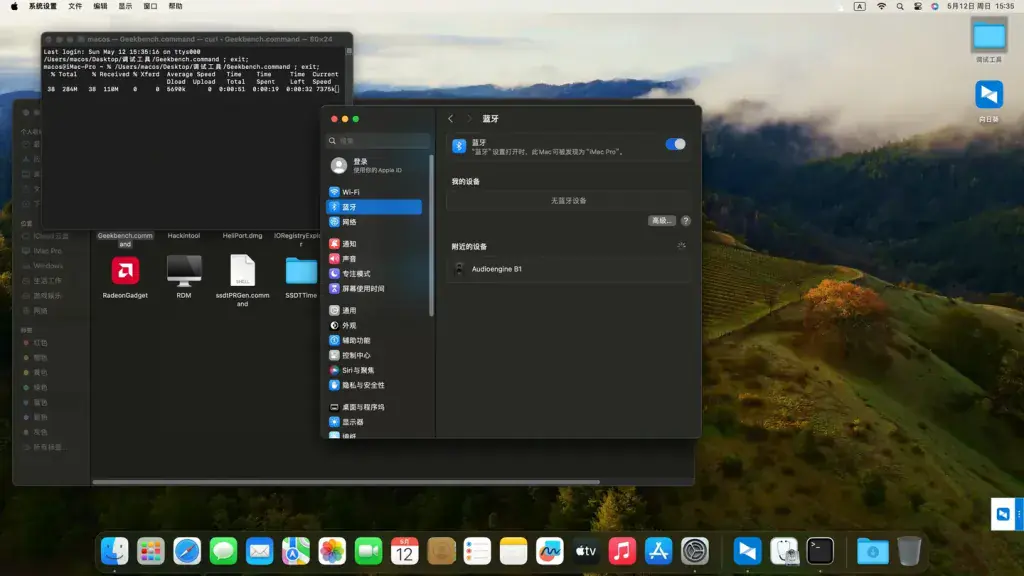Viewport: 1024px width, 576px height.
Task: Open Bluetooth help with the ? button
Action: tap(685, 221)
